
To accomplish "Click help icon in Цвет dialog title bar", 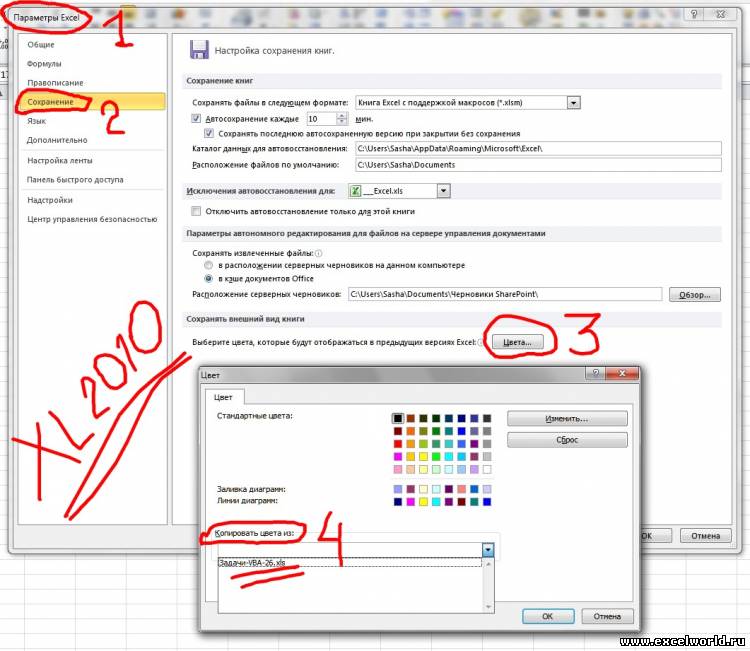I will 596,373.
